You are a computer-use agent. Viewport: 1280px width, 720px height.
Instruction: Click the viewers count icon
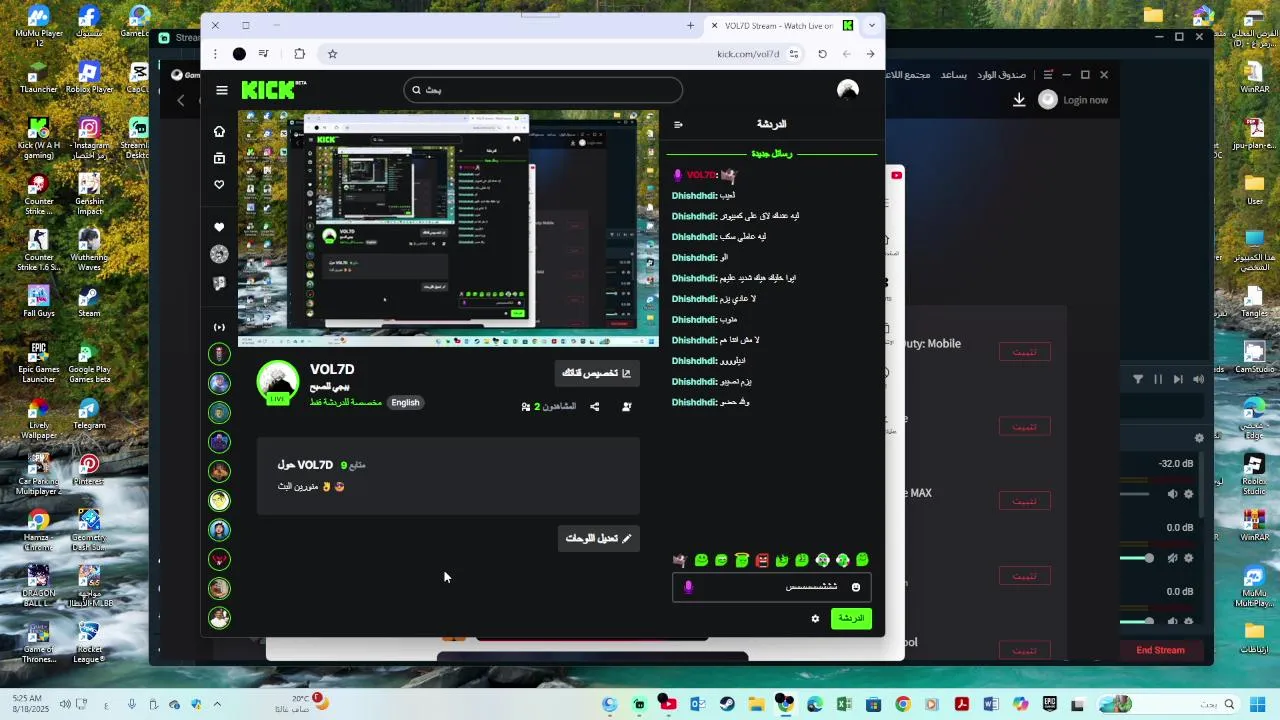pyautogui.click(x=526, y=407)
